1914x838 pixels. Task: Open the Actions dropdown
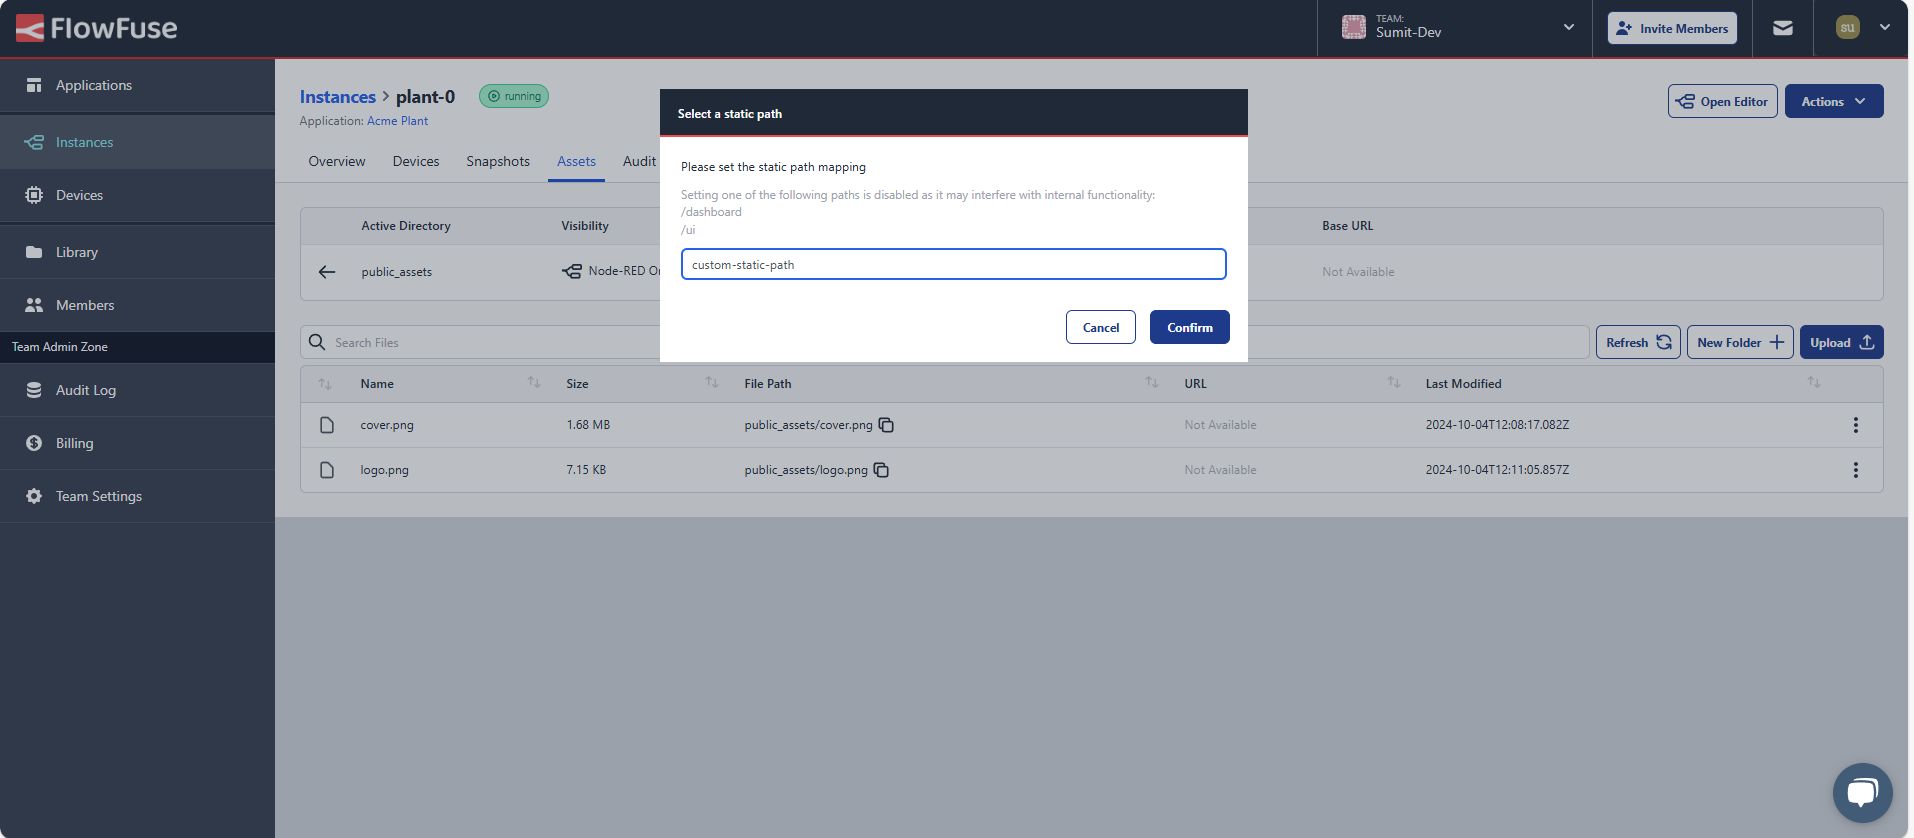[x=1834, y=101]
